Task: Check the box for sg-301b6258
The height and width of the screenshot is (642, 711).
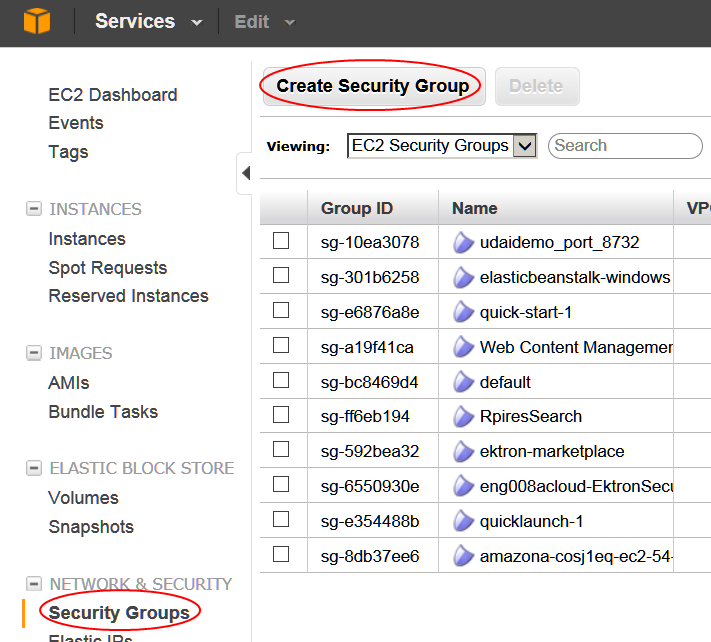Action: (281, 275)
